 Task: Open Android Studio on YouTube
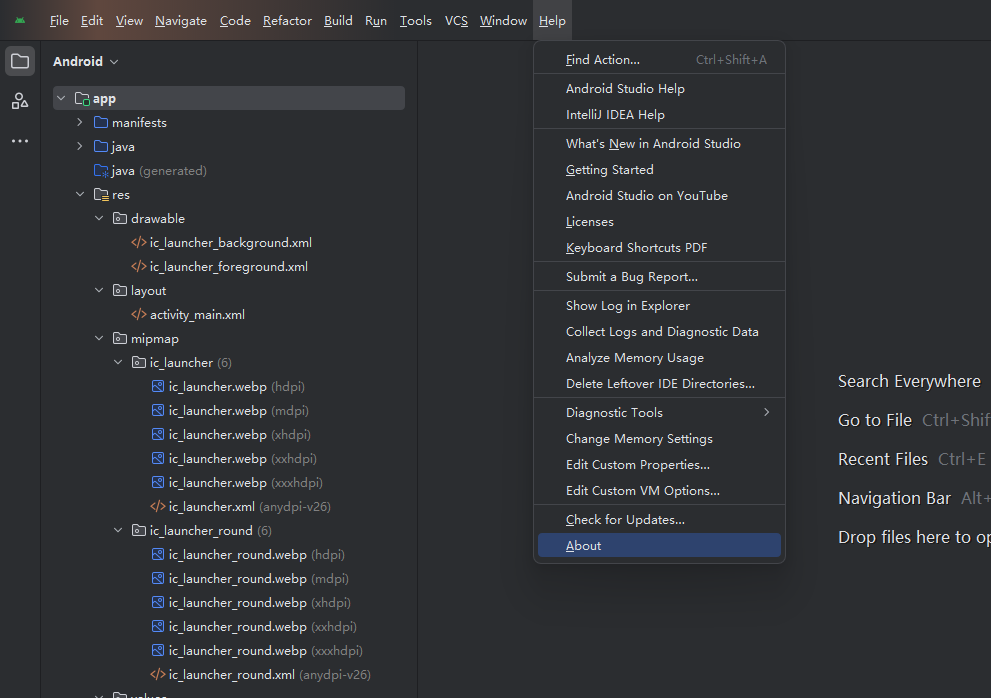(x=659, y=196)
